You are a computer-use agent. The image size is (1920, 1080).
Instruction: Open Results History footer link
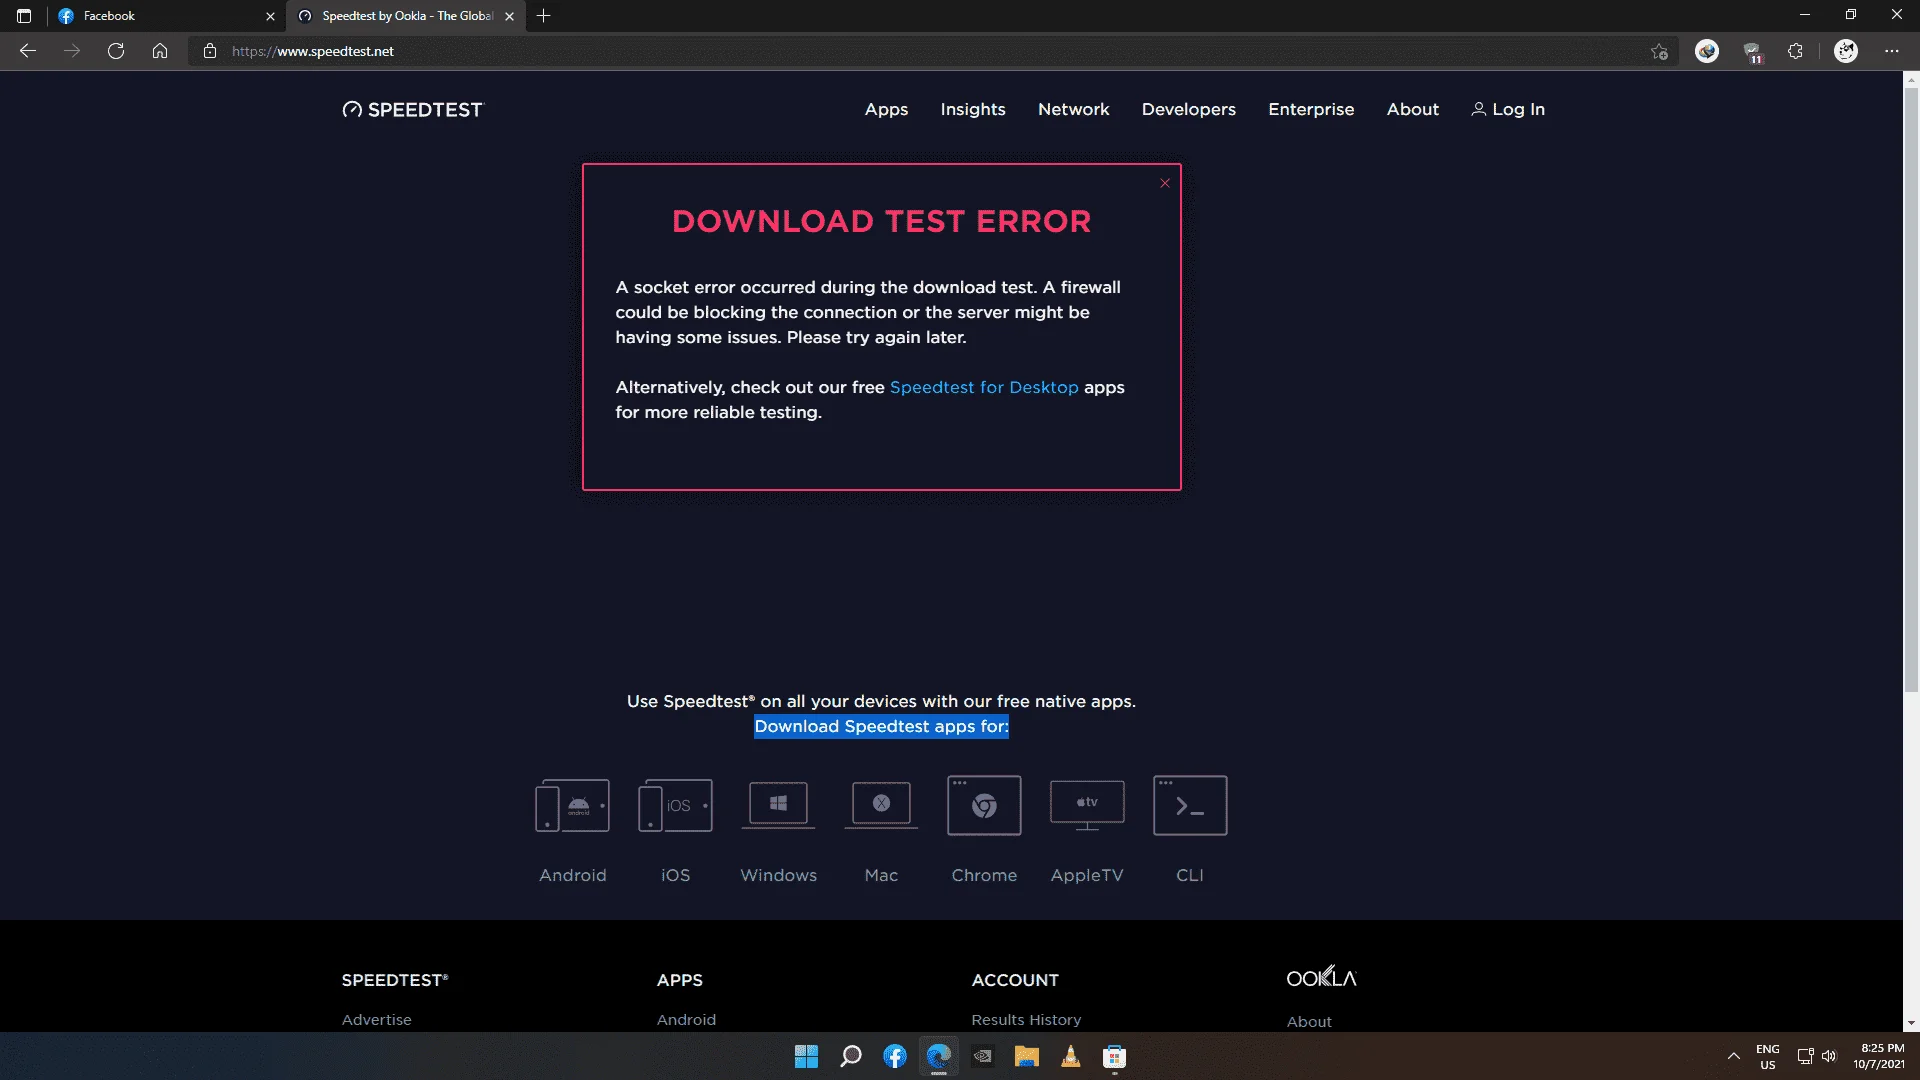coord(1026,1020)
